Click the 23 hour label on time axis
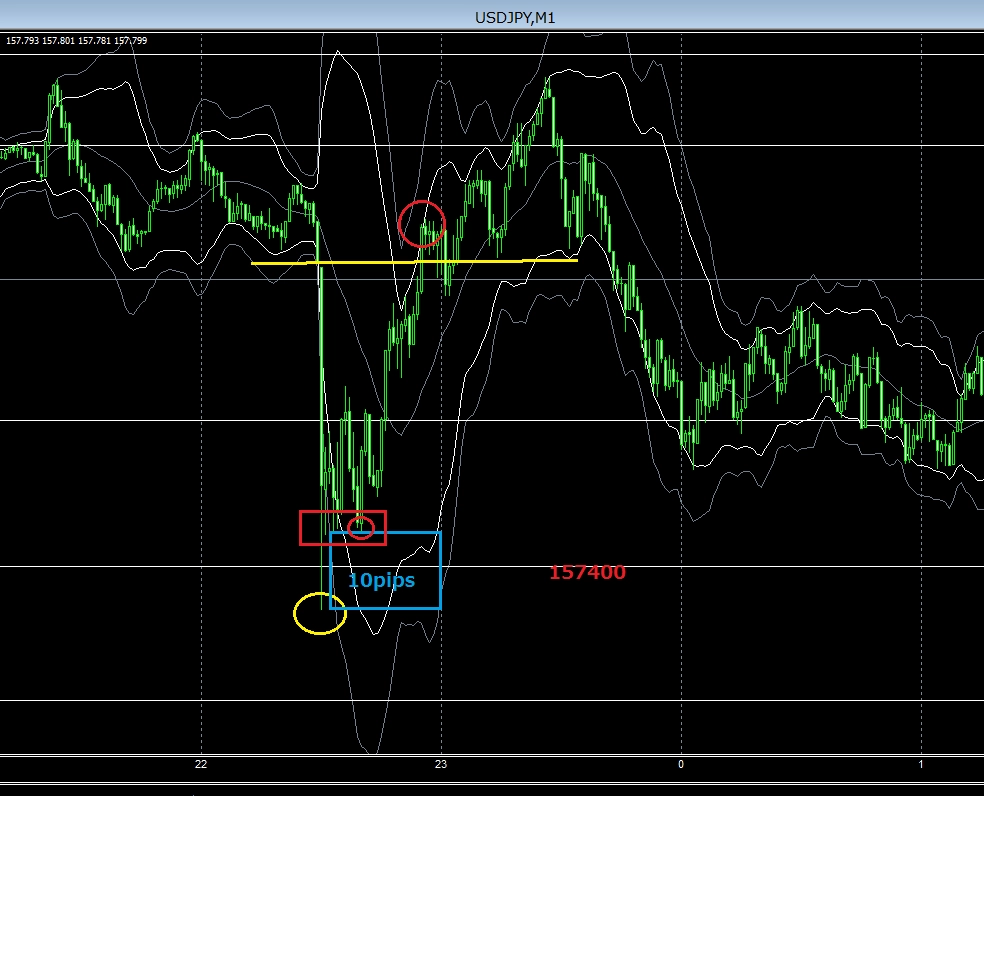984x974 pixels. (x=441, y=764)
